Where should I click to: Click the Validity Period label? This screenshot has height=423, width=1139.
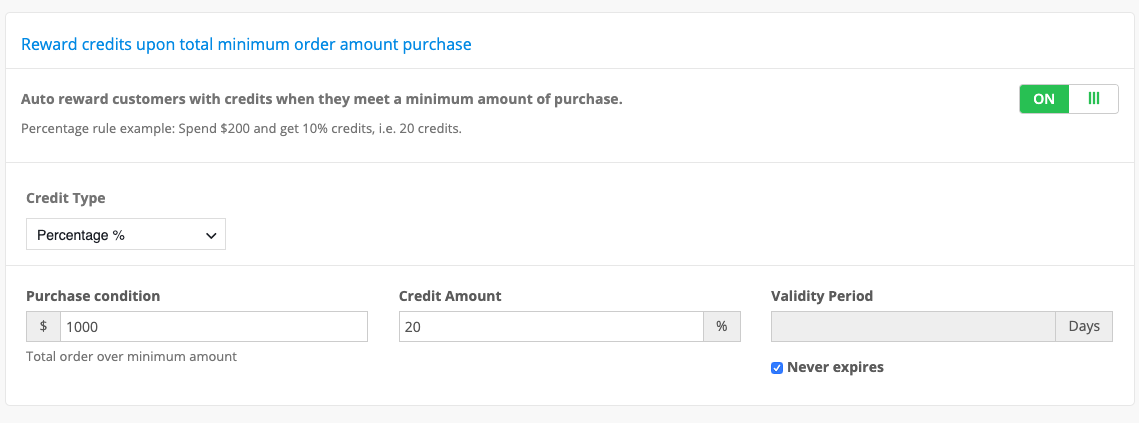(x=822, y=296)
